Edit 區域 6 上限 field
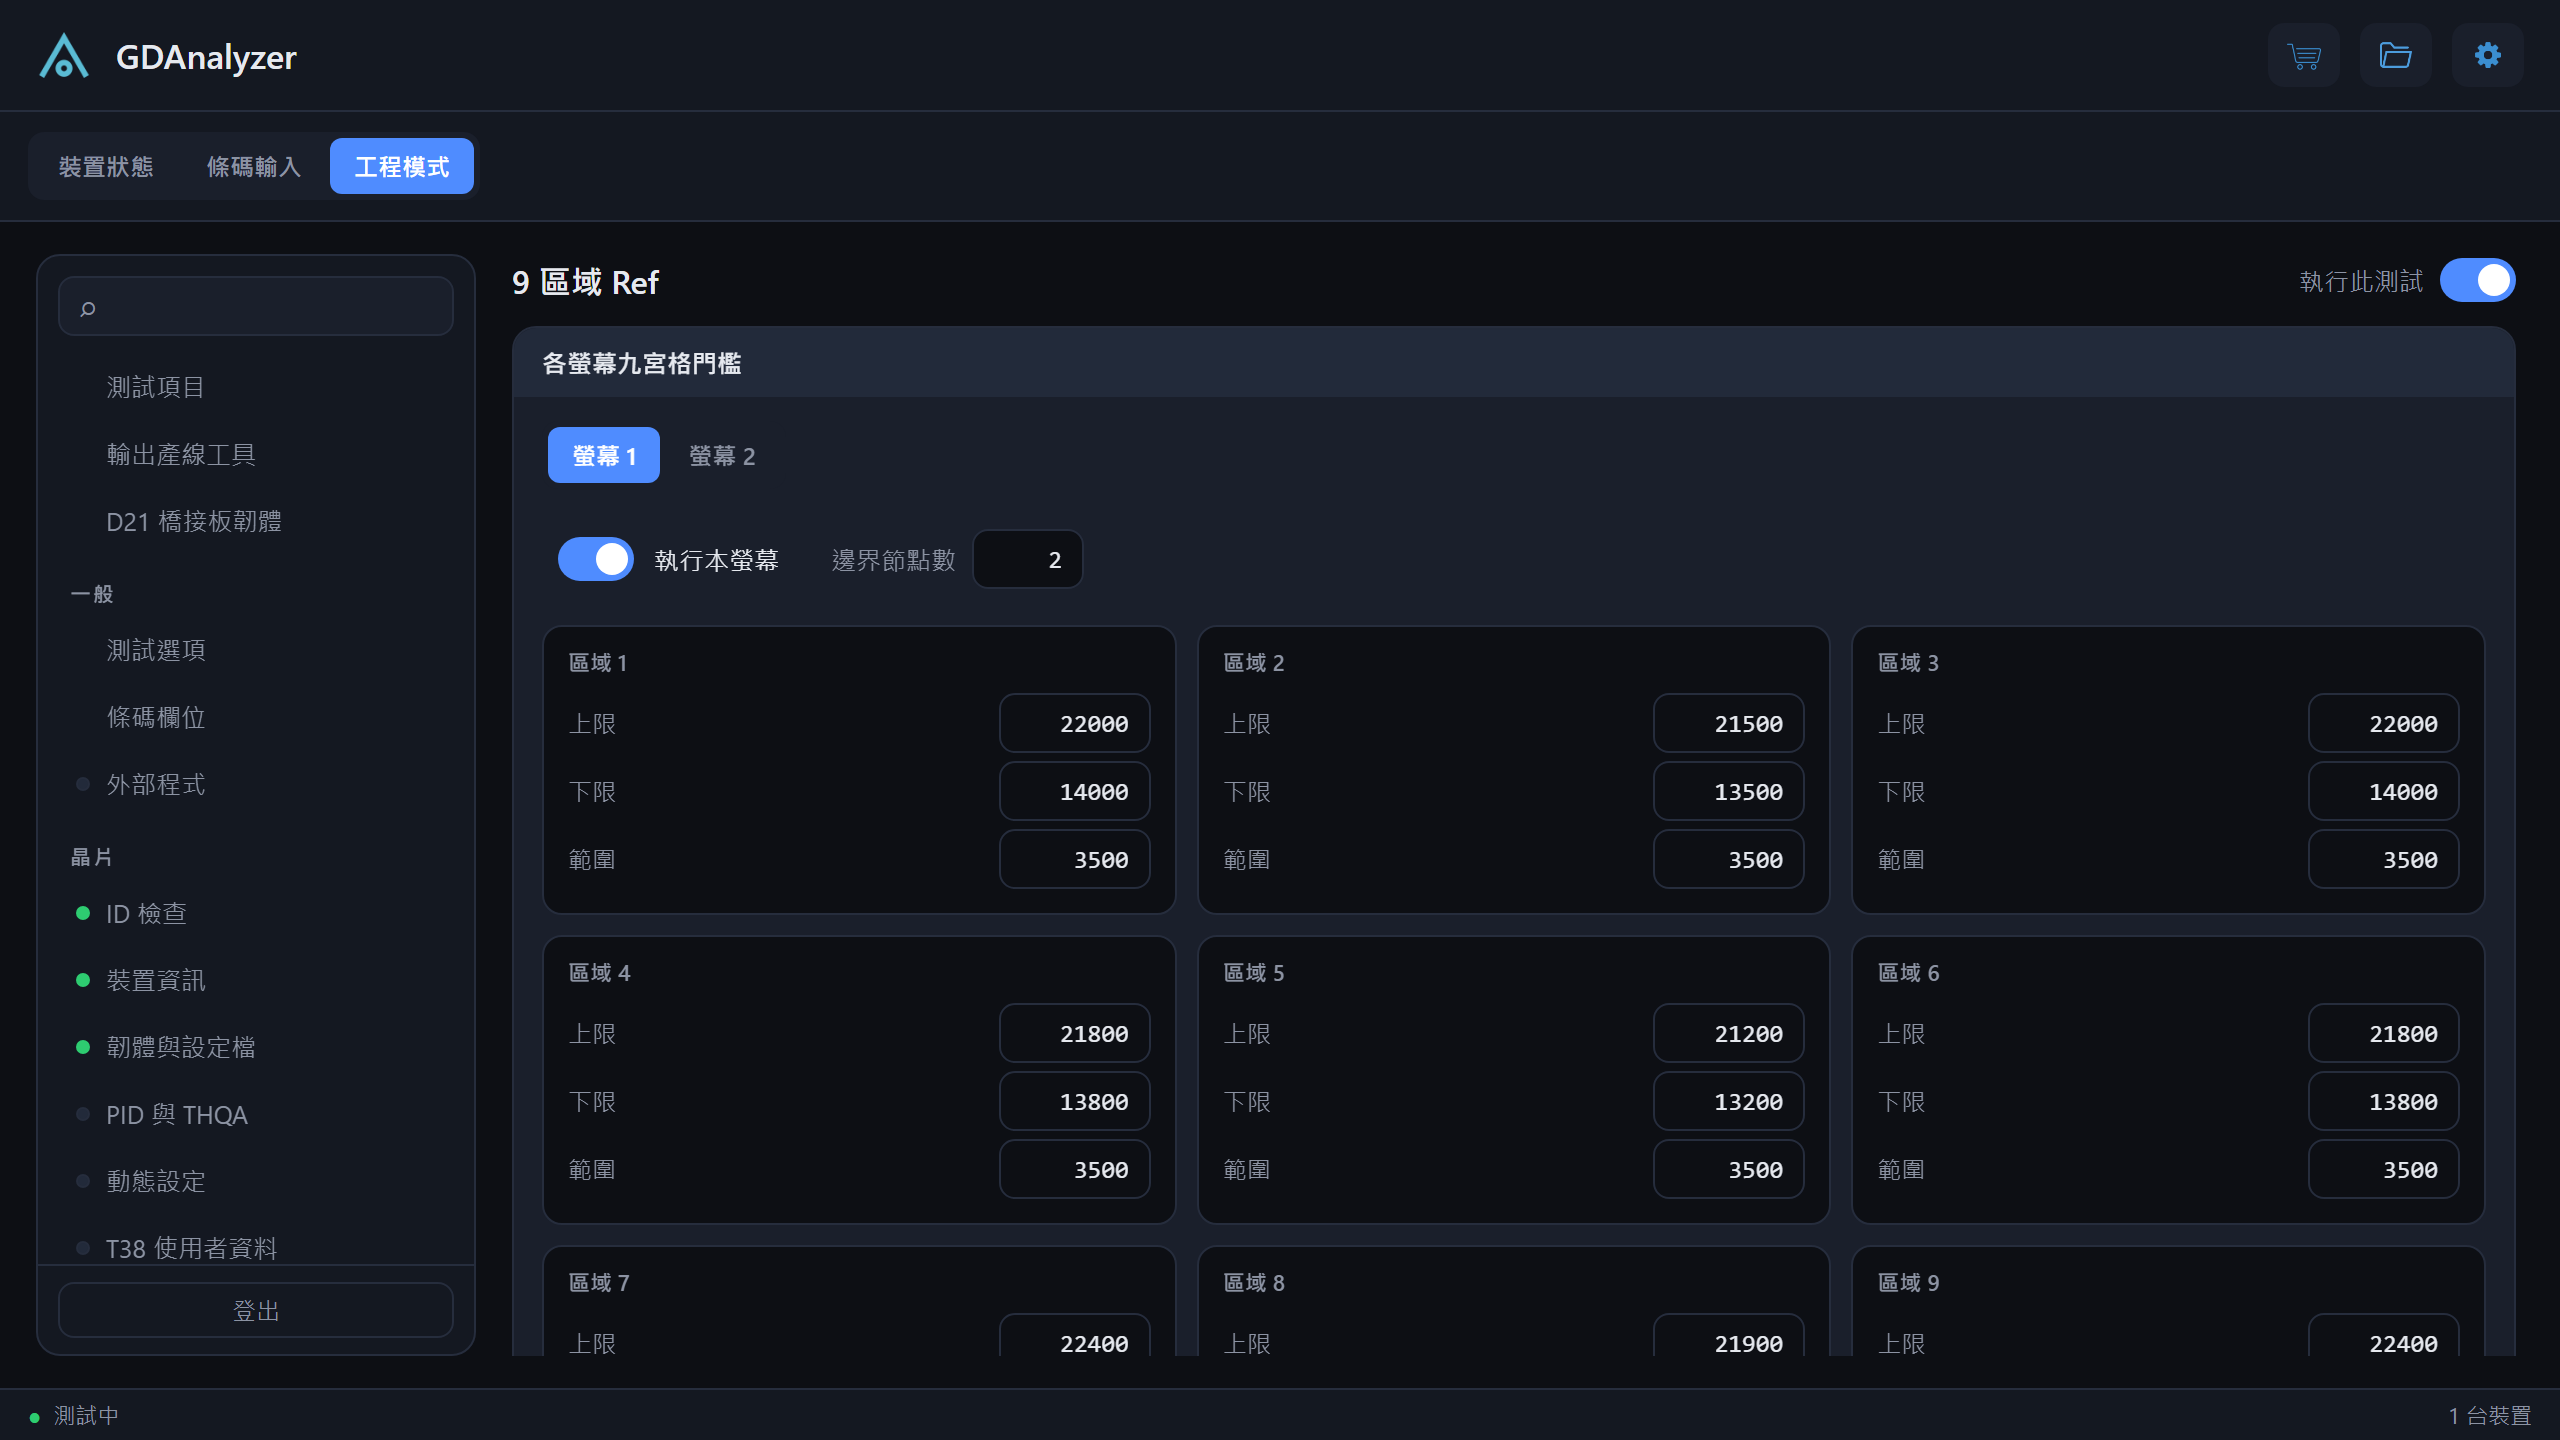Screen dimensions: 2560x1440 pyautogui.click(x=2384, y=1033)
